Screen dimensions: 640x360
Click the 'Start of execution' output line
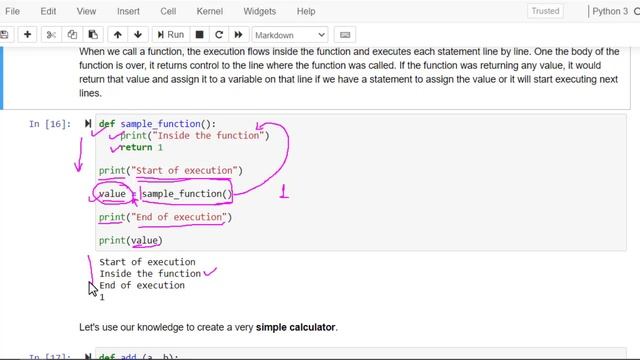pyautogui.click(x=147, y=262)
